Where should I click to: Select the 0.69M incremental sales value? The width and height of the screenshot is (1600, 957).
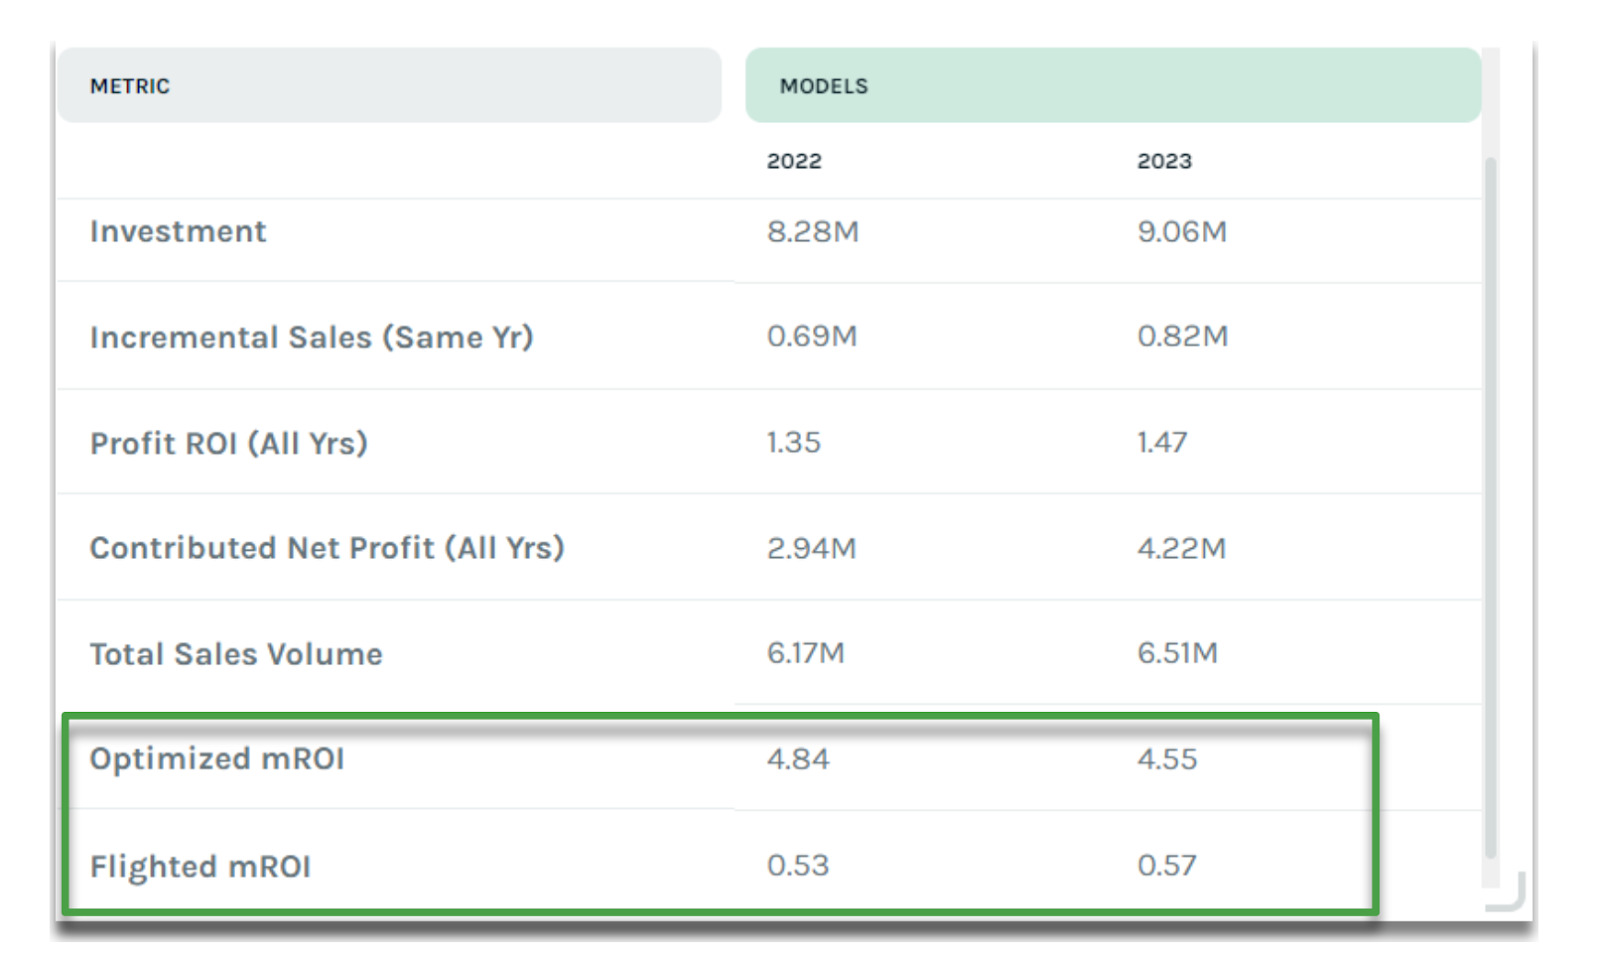(x=811, y=336)
